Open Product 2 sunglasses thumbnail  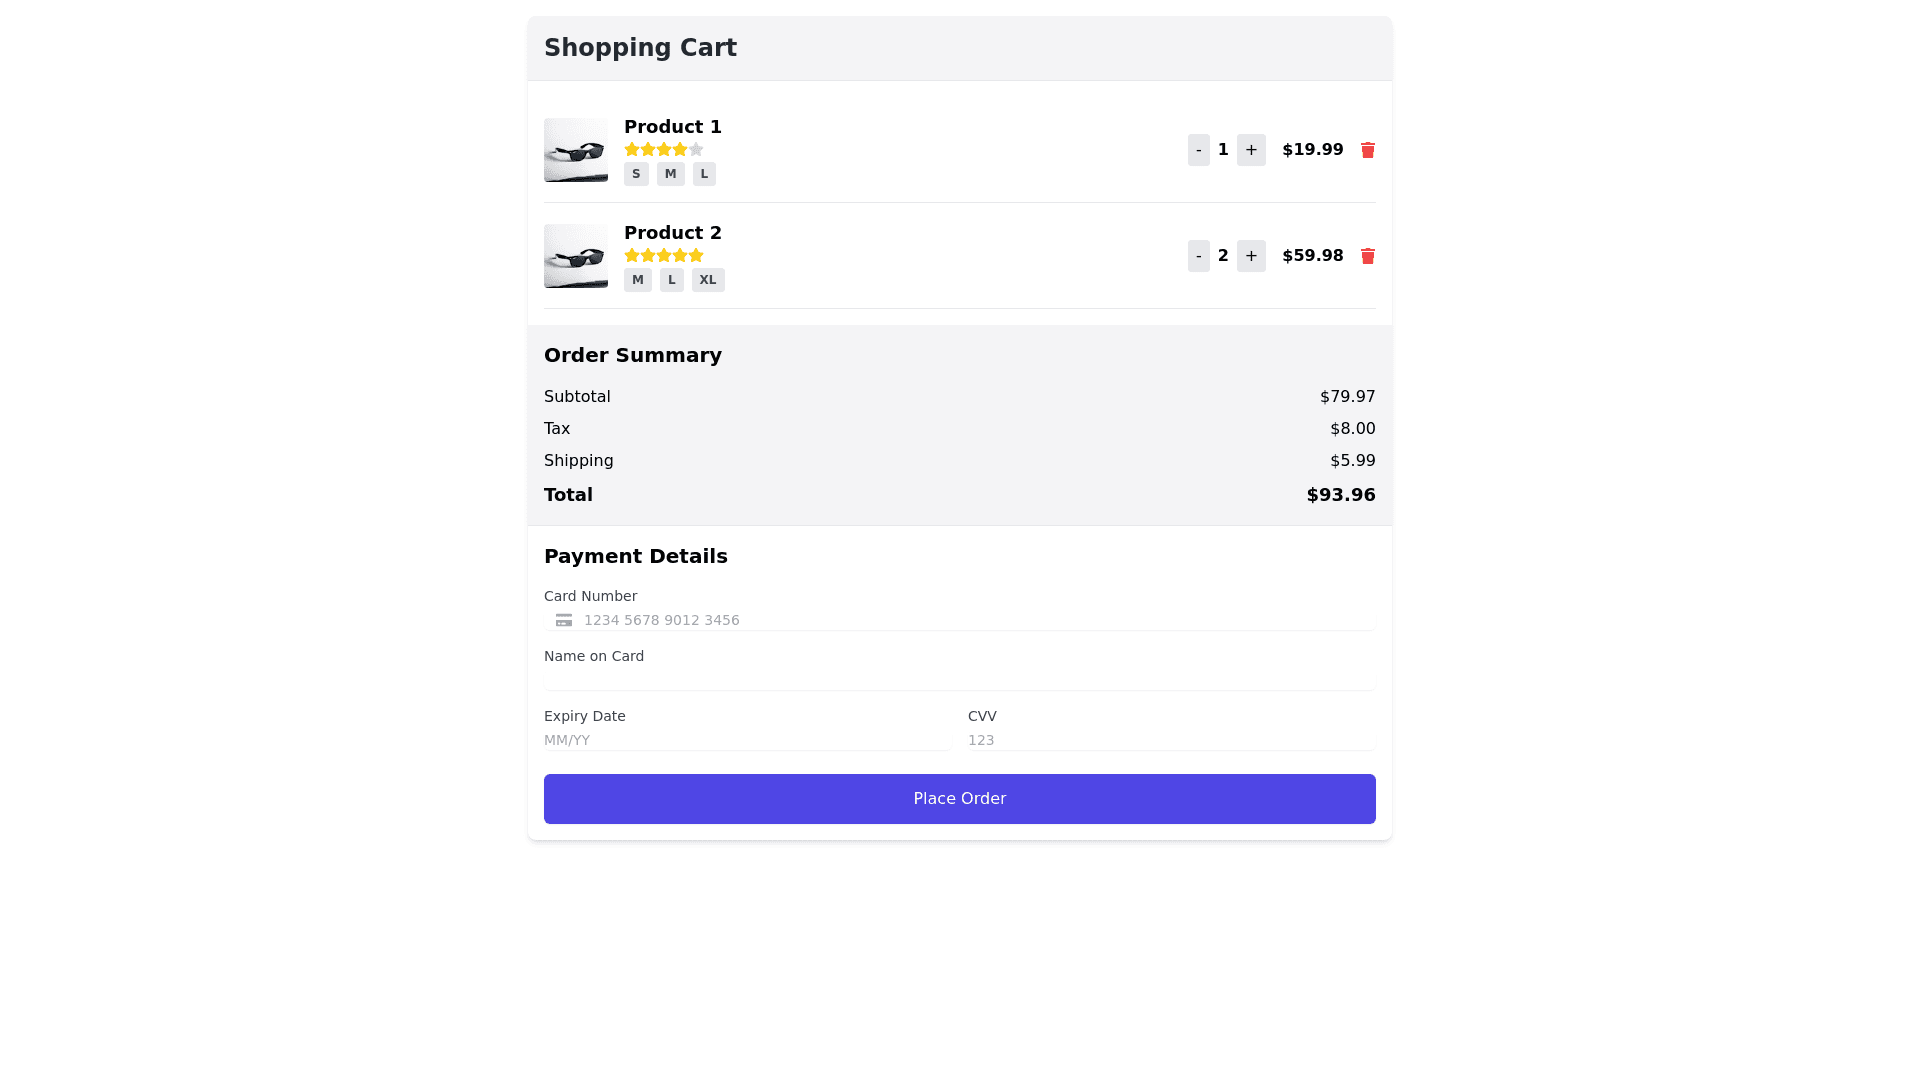tap(576, 256)
